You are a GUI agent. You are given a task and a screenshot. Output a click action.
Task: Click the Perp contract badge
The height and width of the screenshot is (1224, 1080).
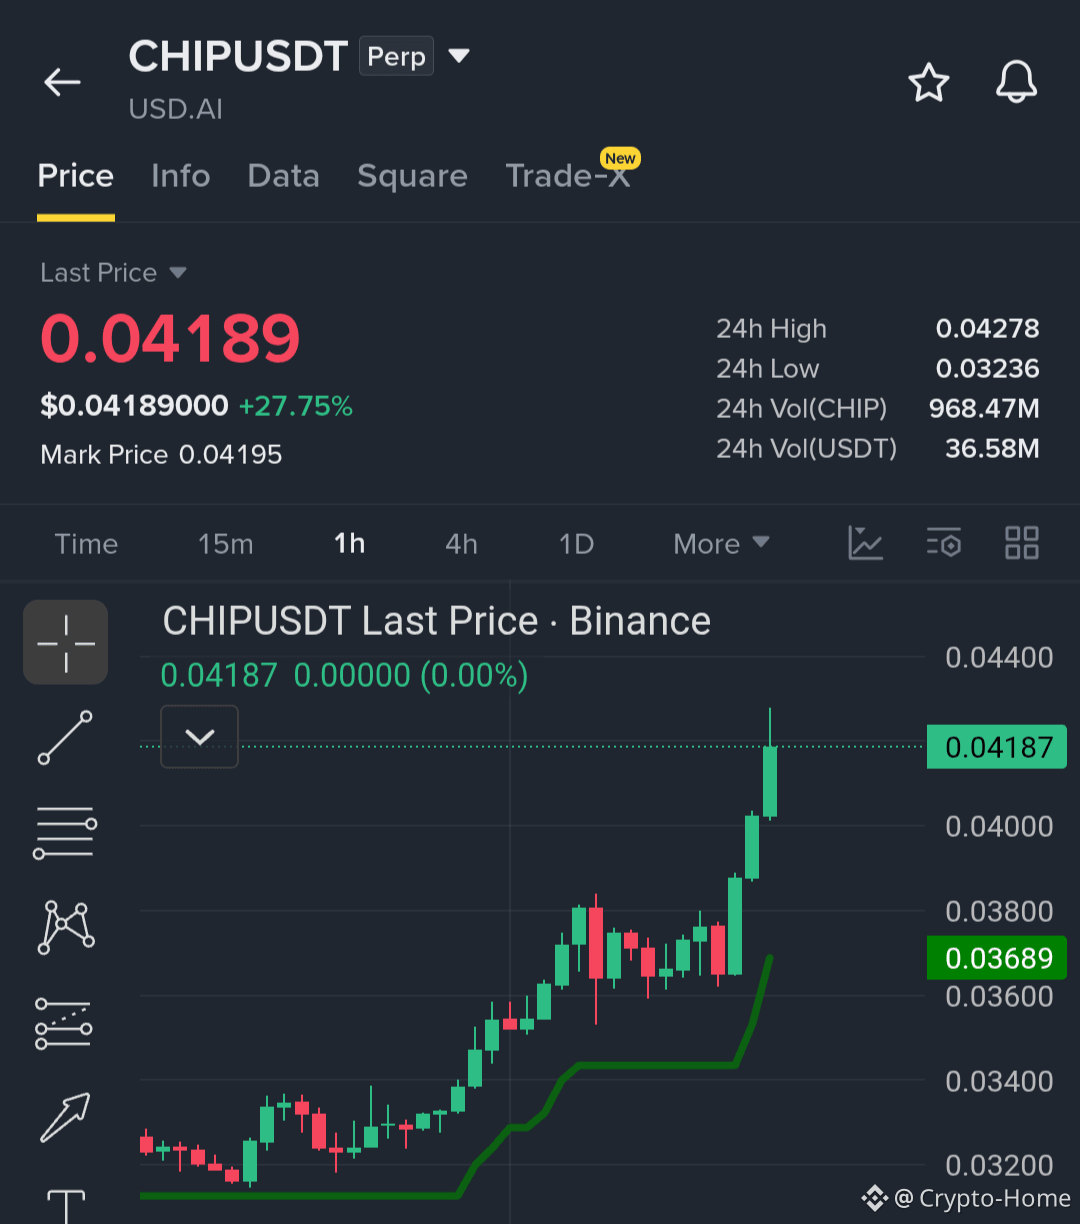[x=397, y=57]
